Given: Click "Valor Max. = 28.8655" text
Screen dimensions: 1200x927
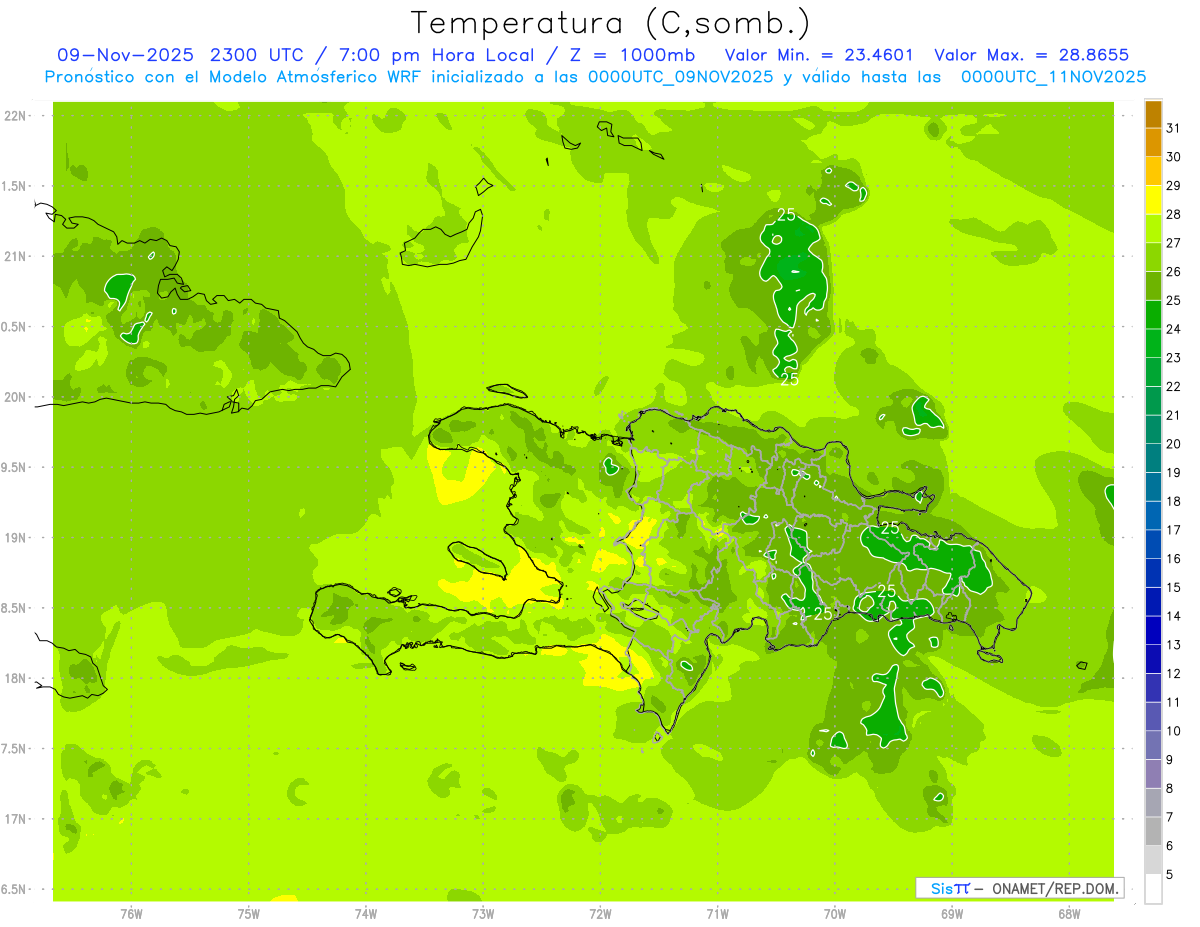Looking at the screenshot, I should (x=1031, y=55).
